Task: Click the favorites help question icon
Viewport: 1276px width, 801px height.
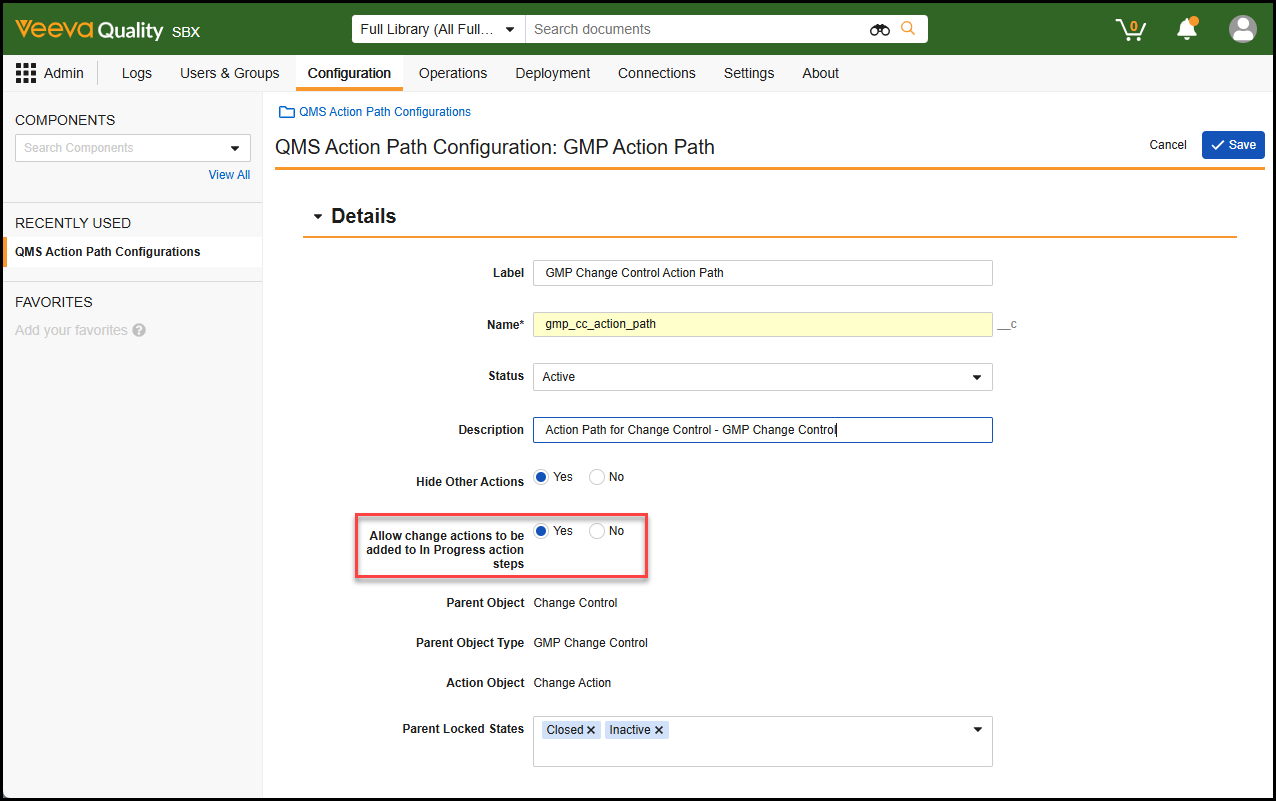Action: [x=139, y=330]
